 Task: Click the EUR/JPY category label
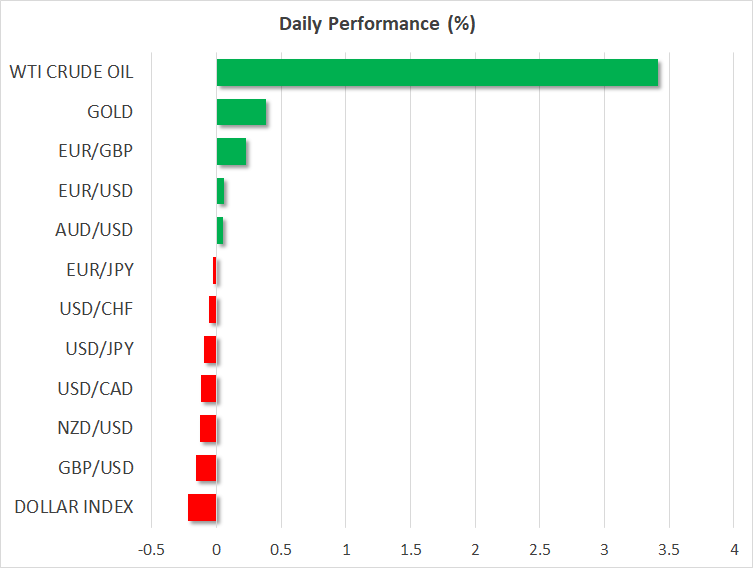tap(97, 270)
